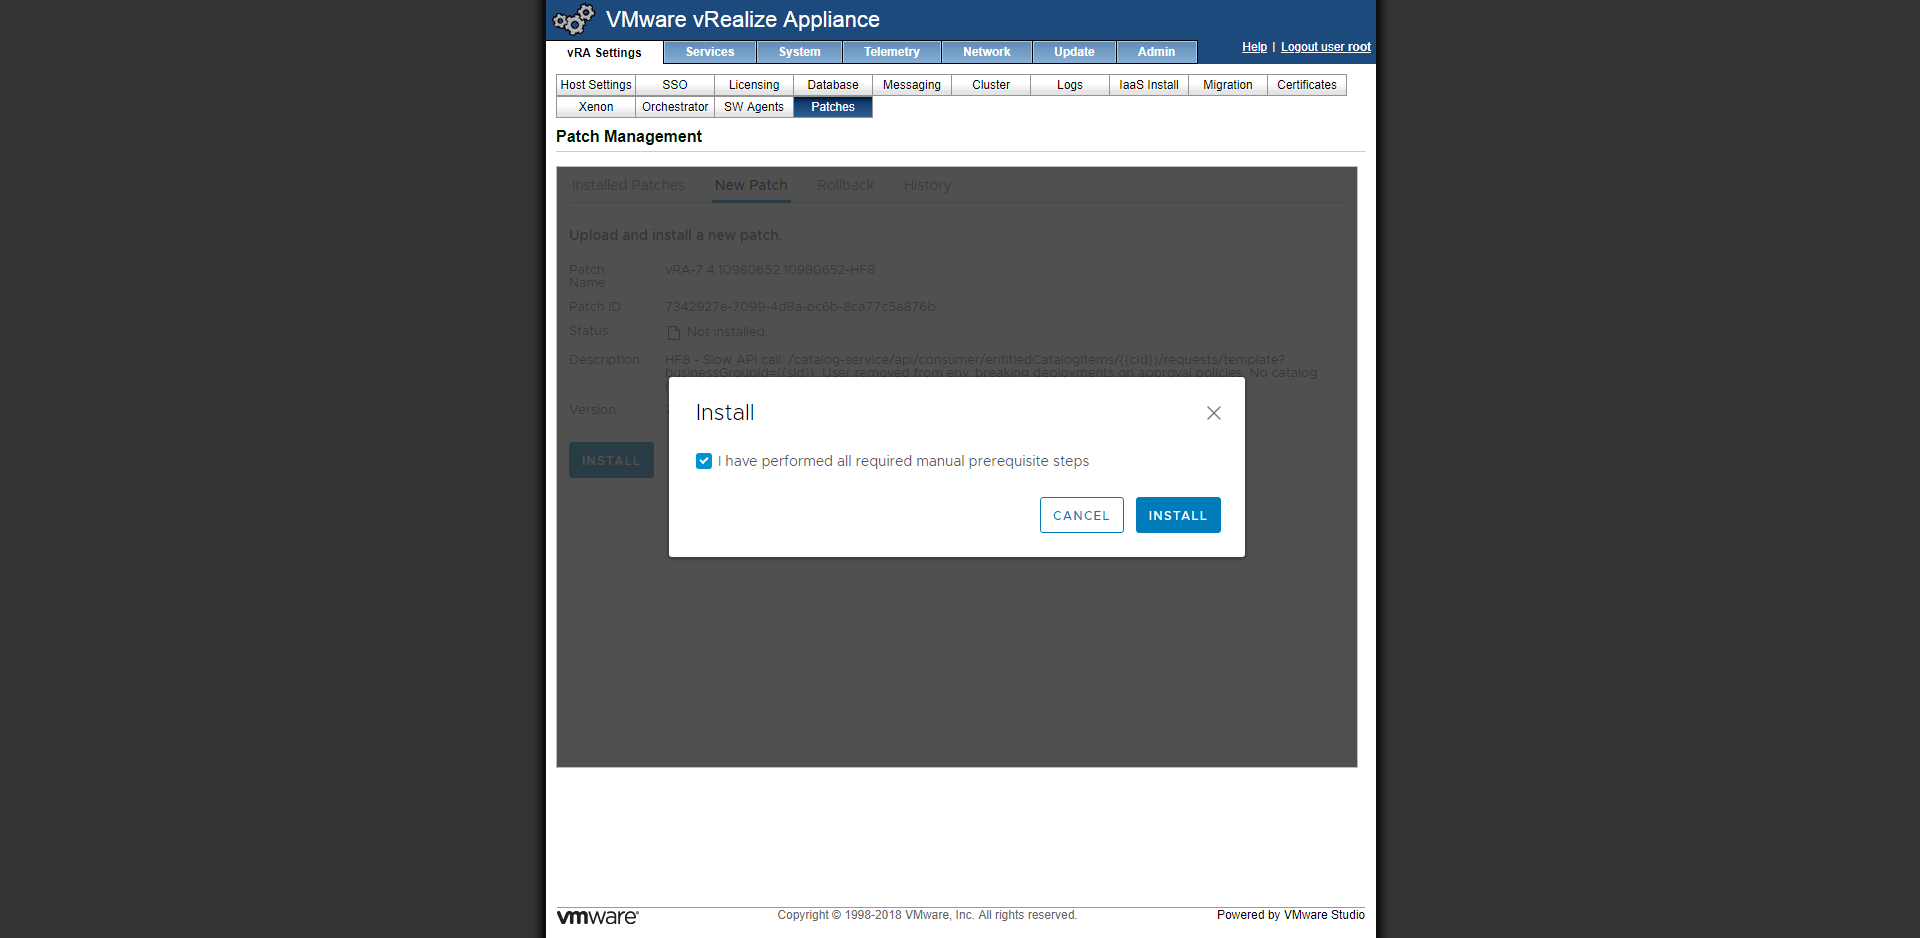The width and height of the screenshot is (1920, 938).
Task: Uncheck the manual prerequisite steps checkbox
Action: tap(704, 461)
